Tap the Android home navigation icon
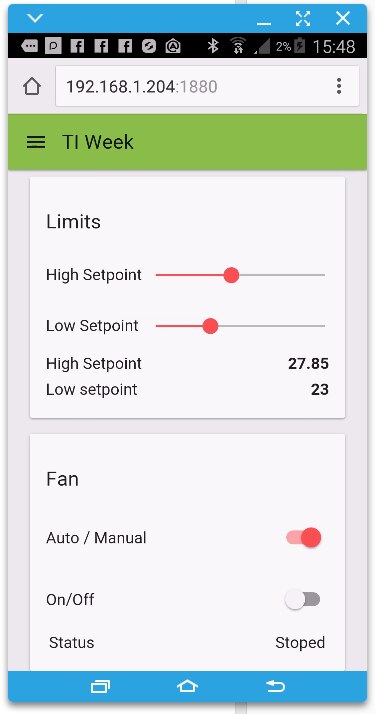 click(x=188, y=686)
